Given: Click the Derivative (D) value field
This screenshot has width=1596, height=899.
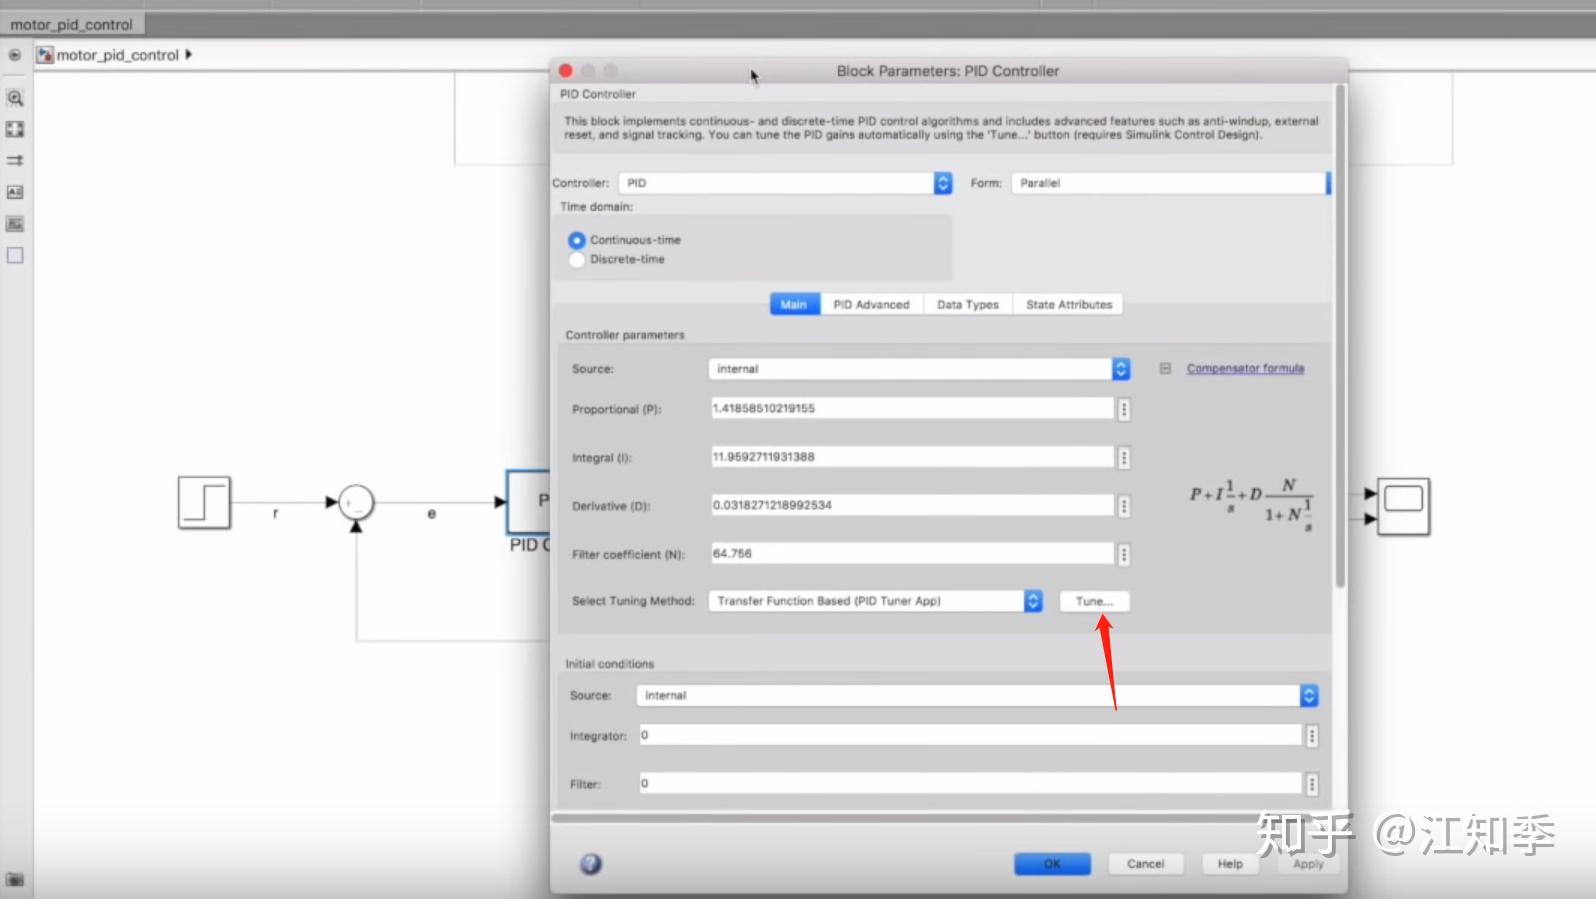Looking at the screenshot, I should coord(912,505).
